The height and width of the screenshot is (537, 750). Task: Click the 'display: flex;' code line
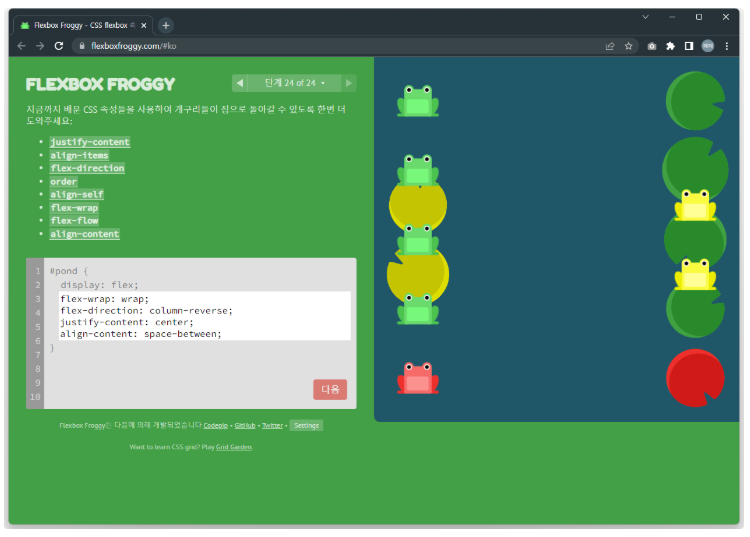(99, 285)
